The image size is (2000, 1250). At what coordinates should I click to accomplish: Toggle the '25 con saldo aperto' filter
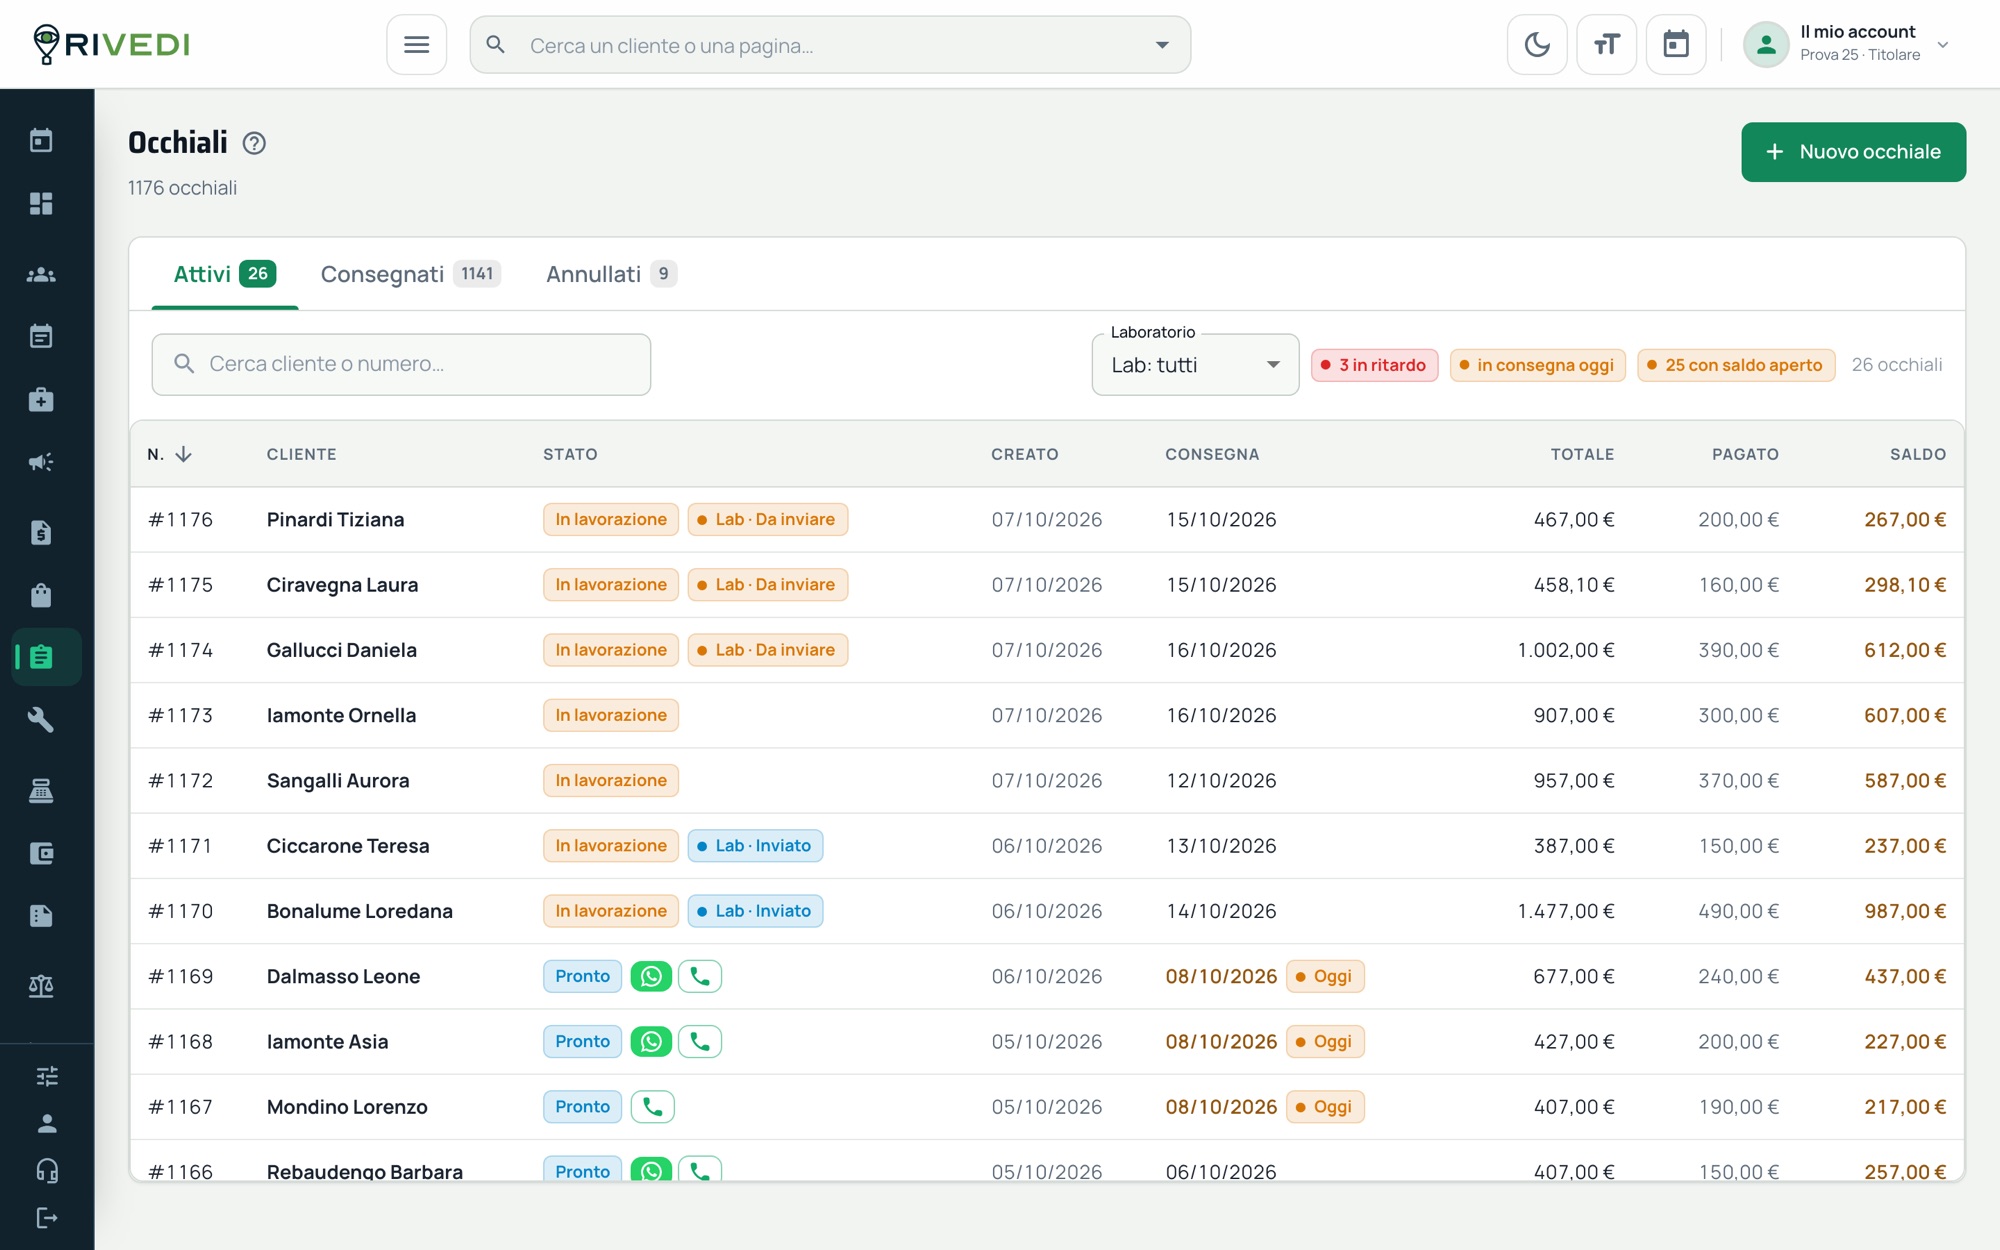coord(1735,365)
